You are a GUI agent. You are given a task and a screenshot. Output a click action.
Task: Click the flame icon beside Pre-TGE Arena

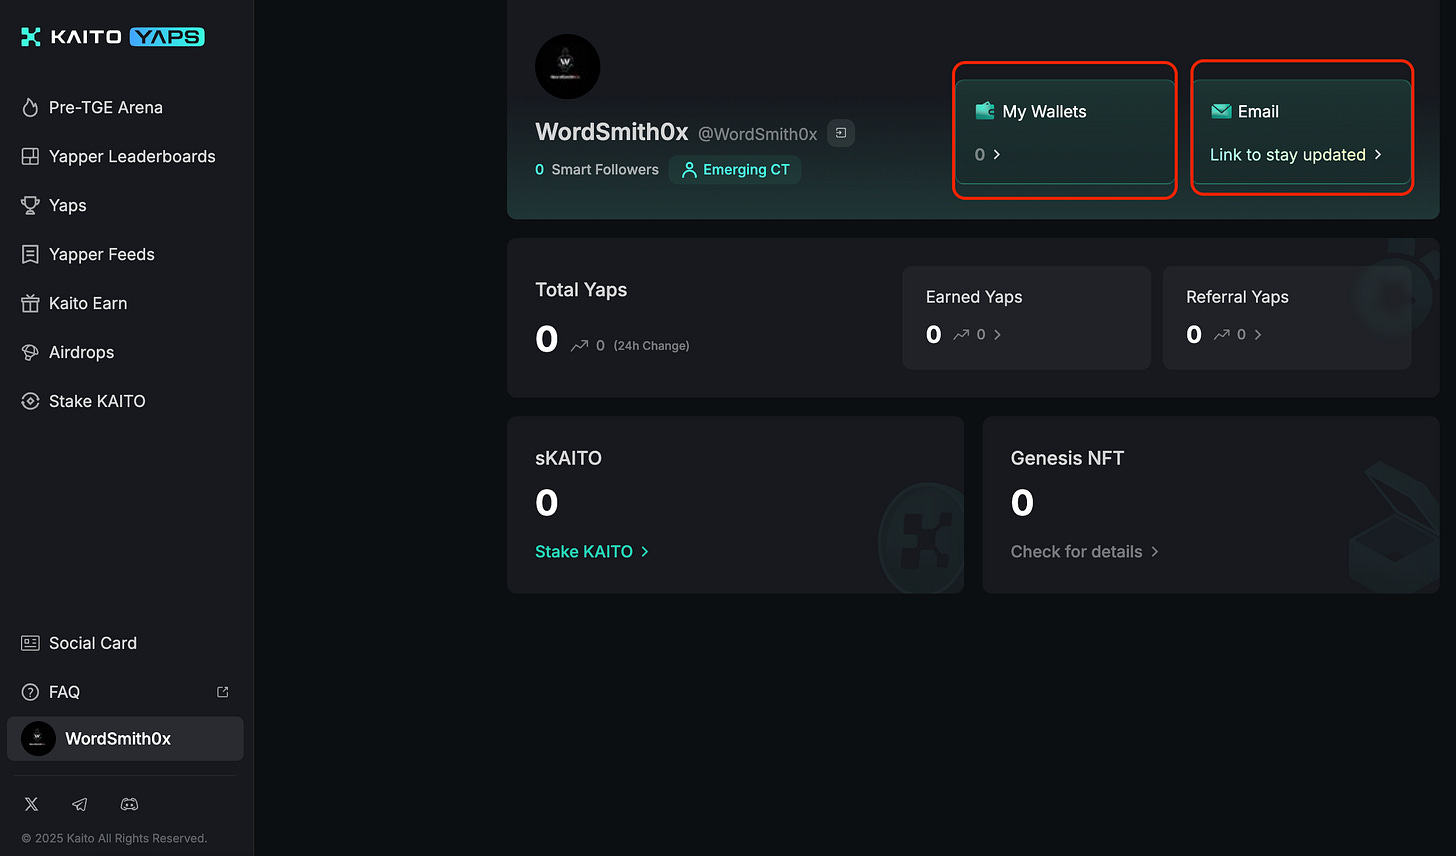30,107
